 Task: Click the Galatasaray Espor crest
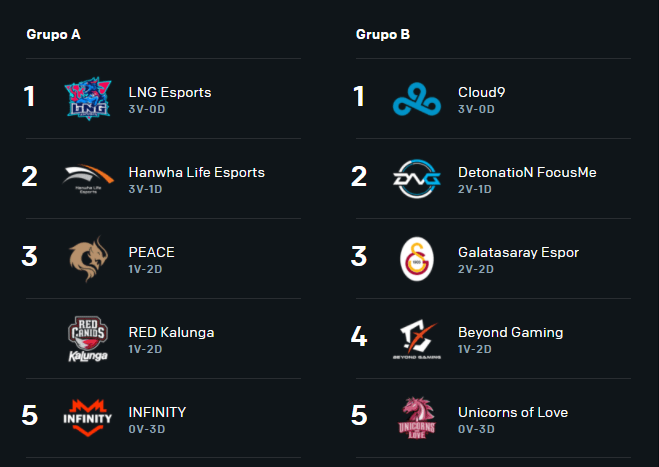click(417, 258)
